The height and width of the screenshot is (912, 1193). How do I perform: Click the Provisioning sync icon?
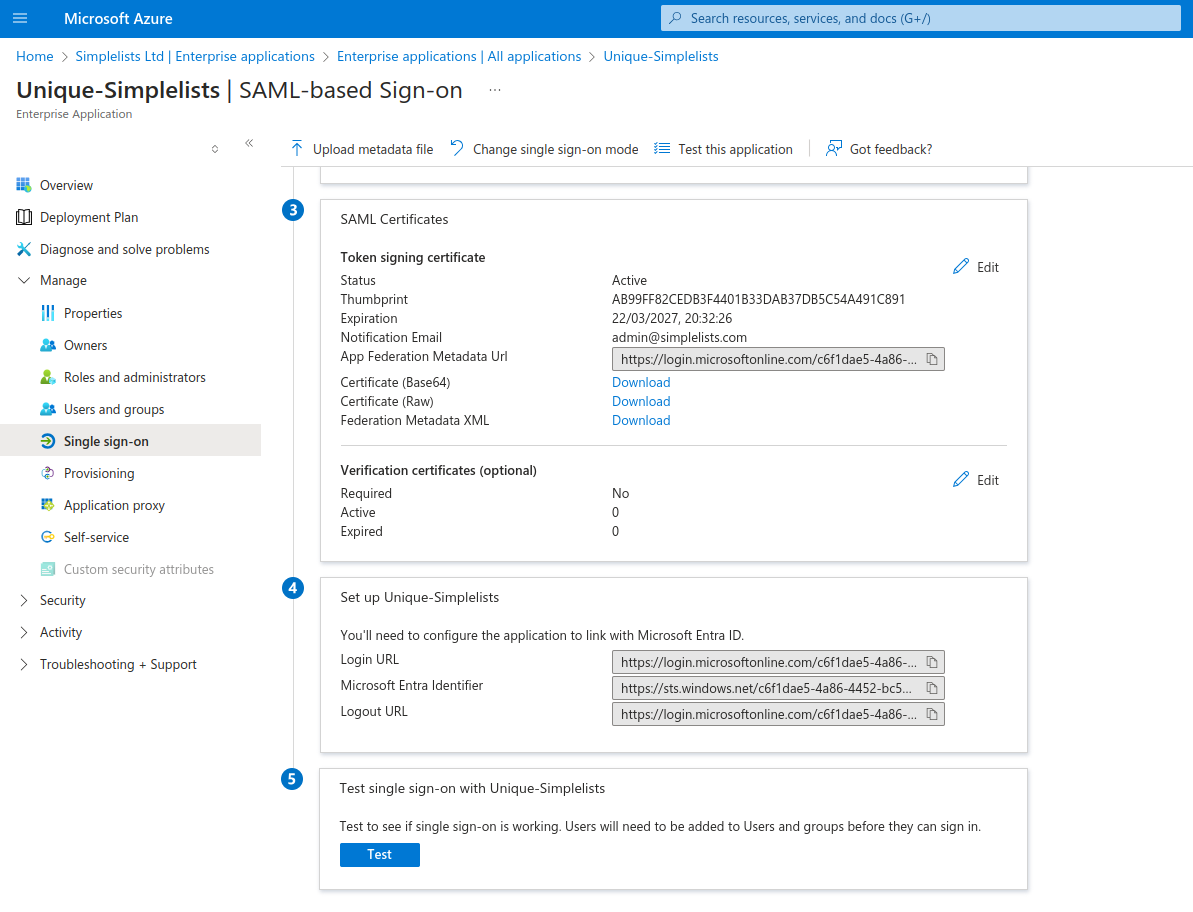click(48, 472)
